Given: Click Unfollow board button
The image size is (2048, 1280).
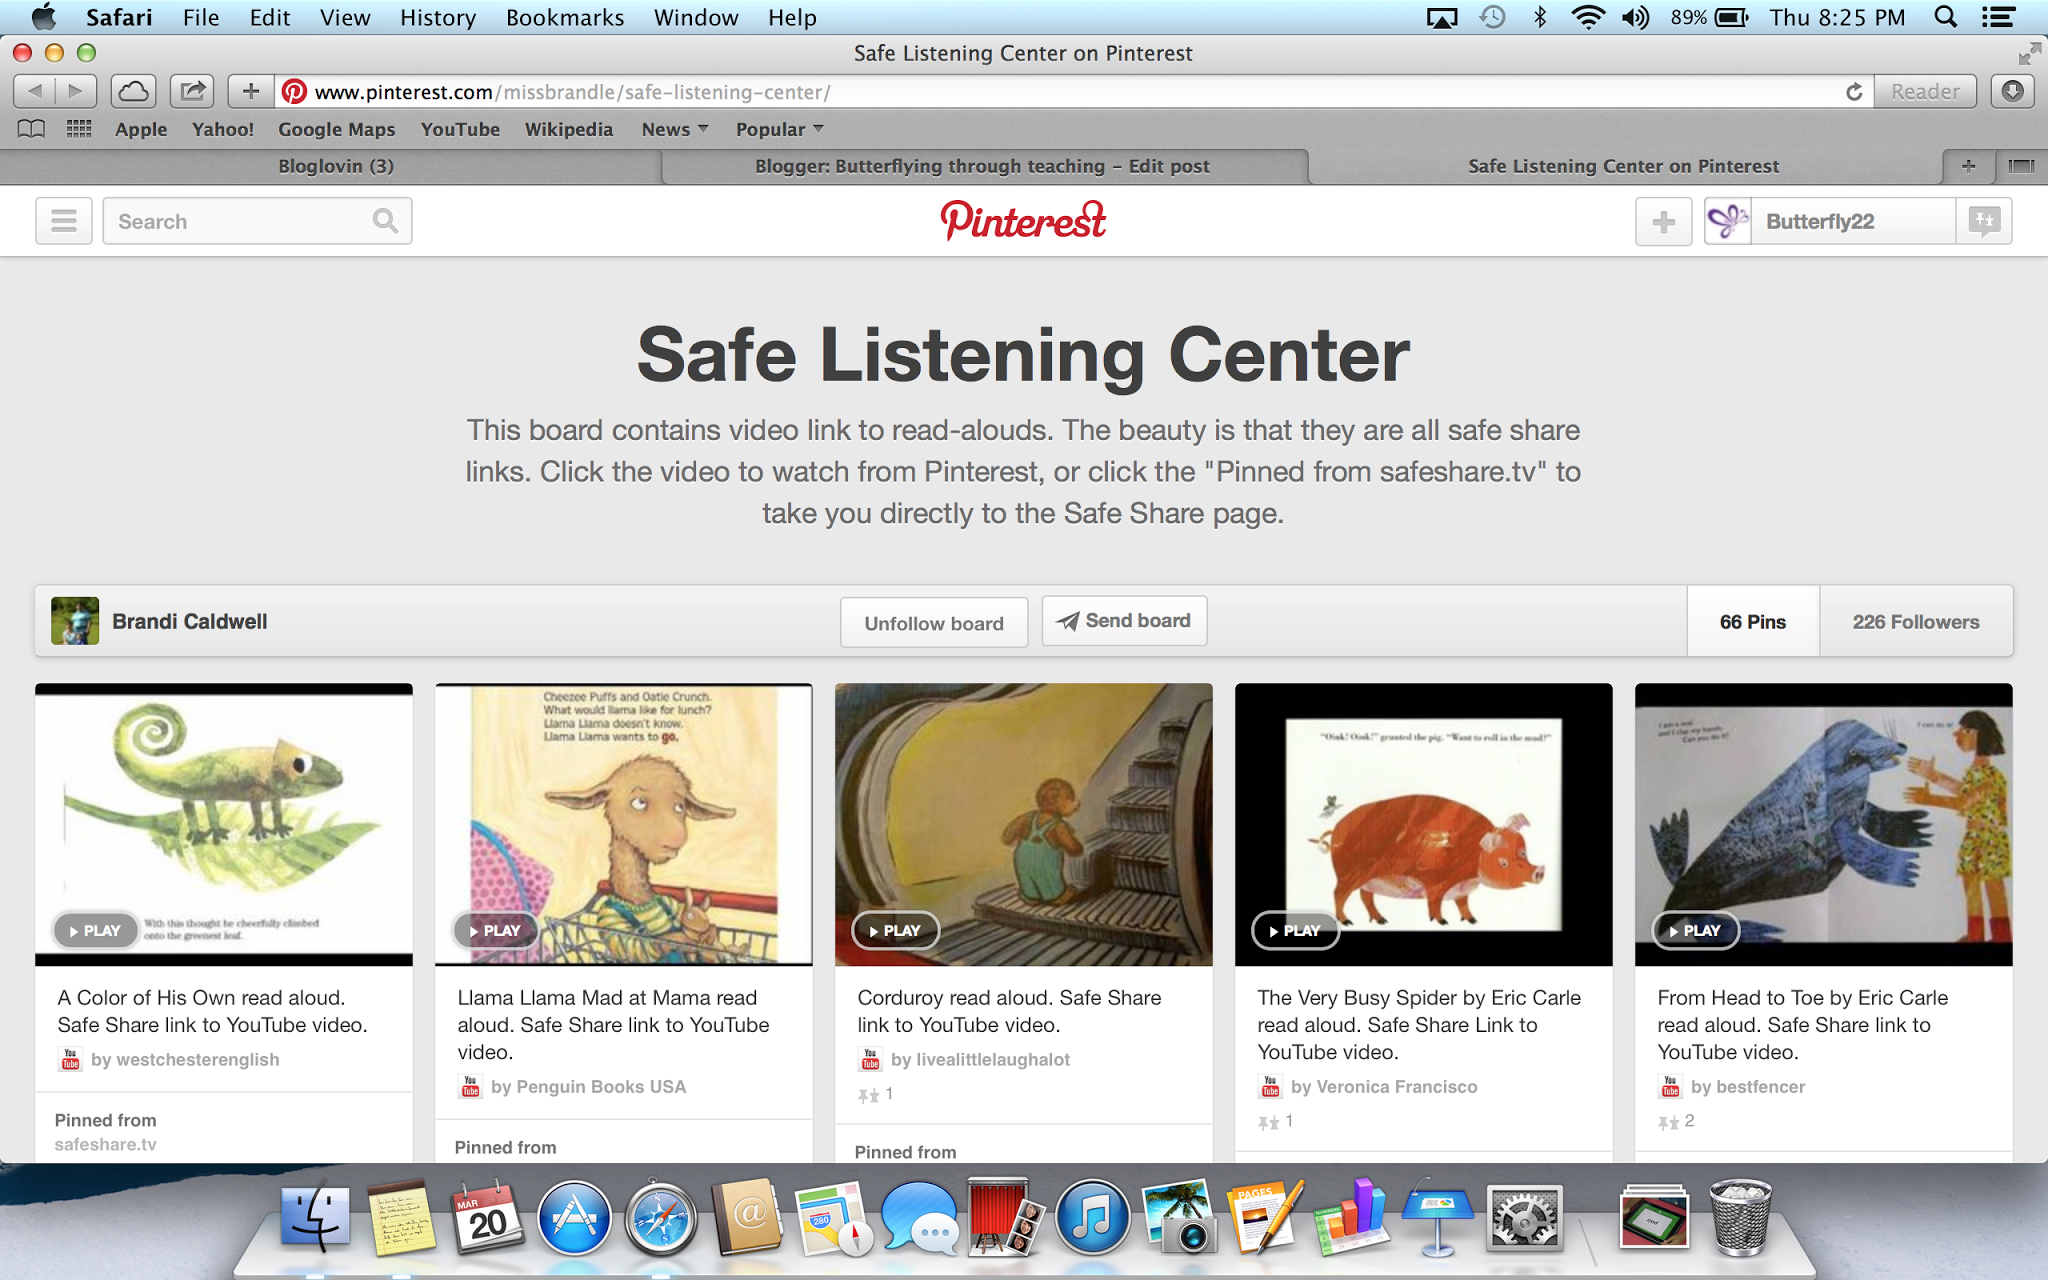Looking at the screenshot, I should click(x=933, y=623).
